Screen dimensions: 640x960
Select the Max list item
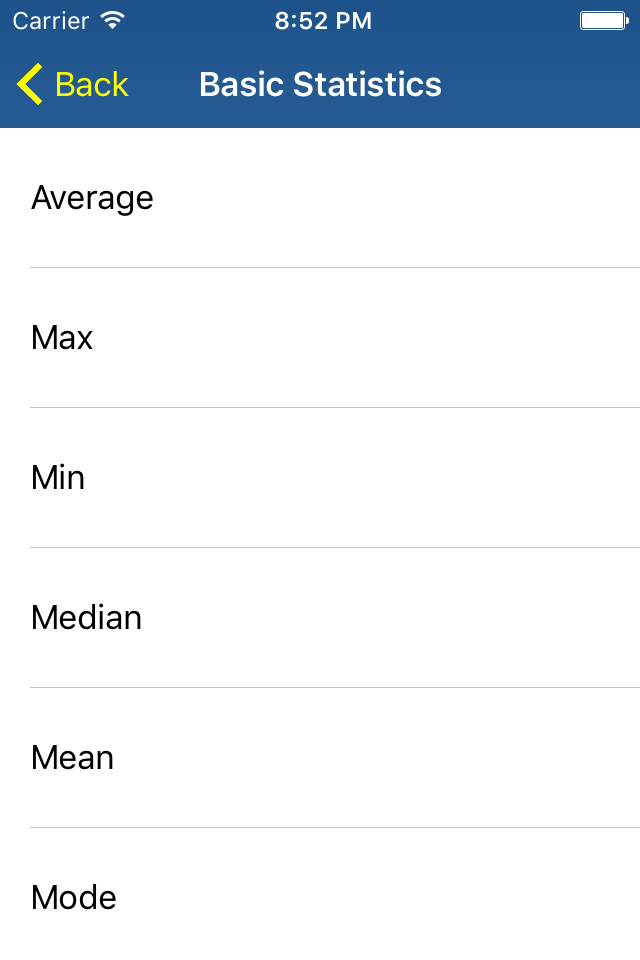point(320,337)
